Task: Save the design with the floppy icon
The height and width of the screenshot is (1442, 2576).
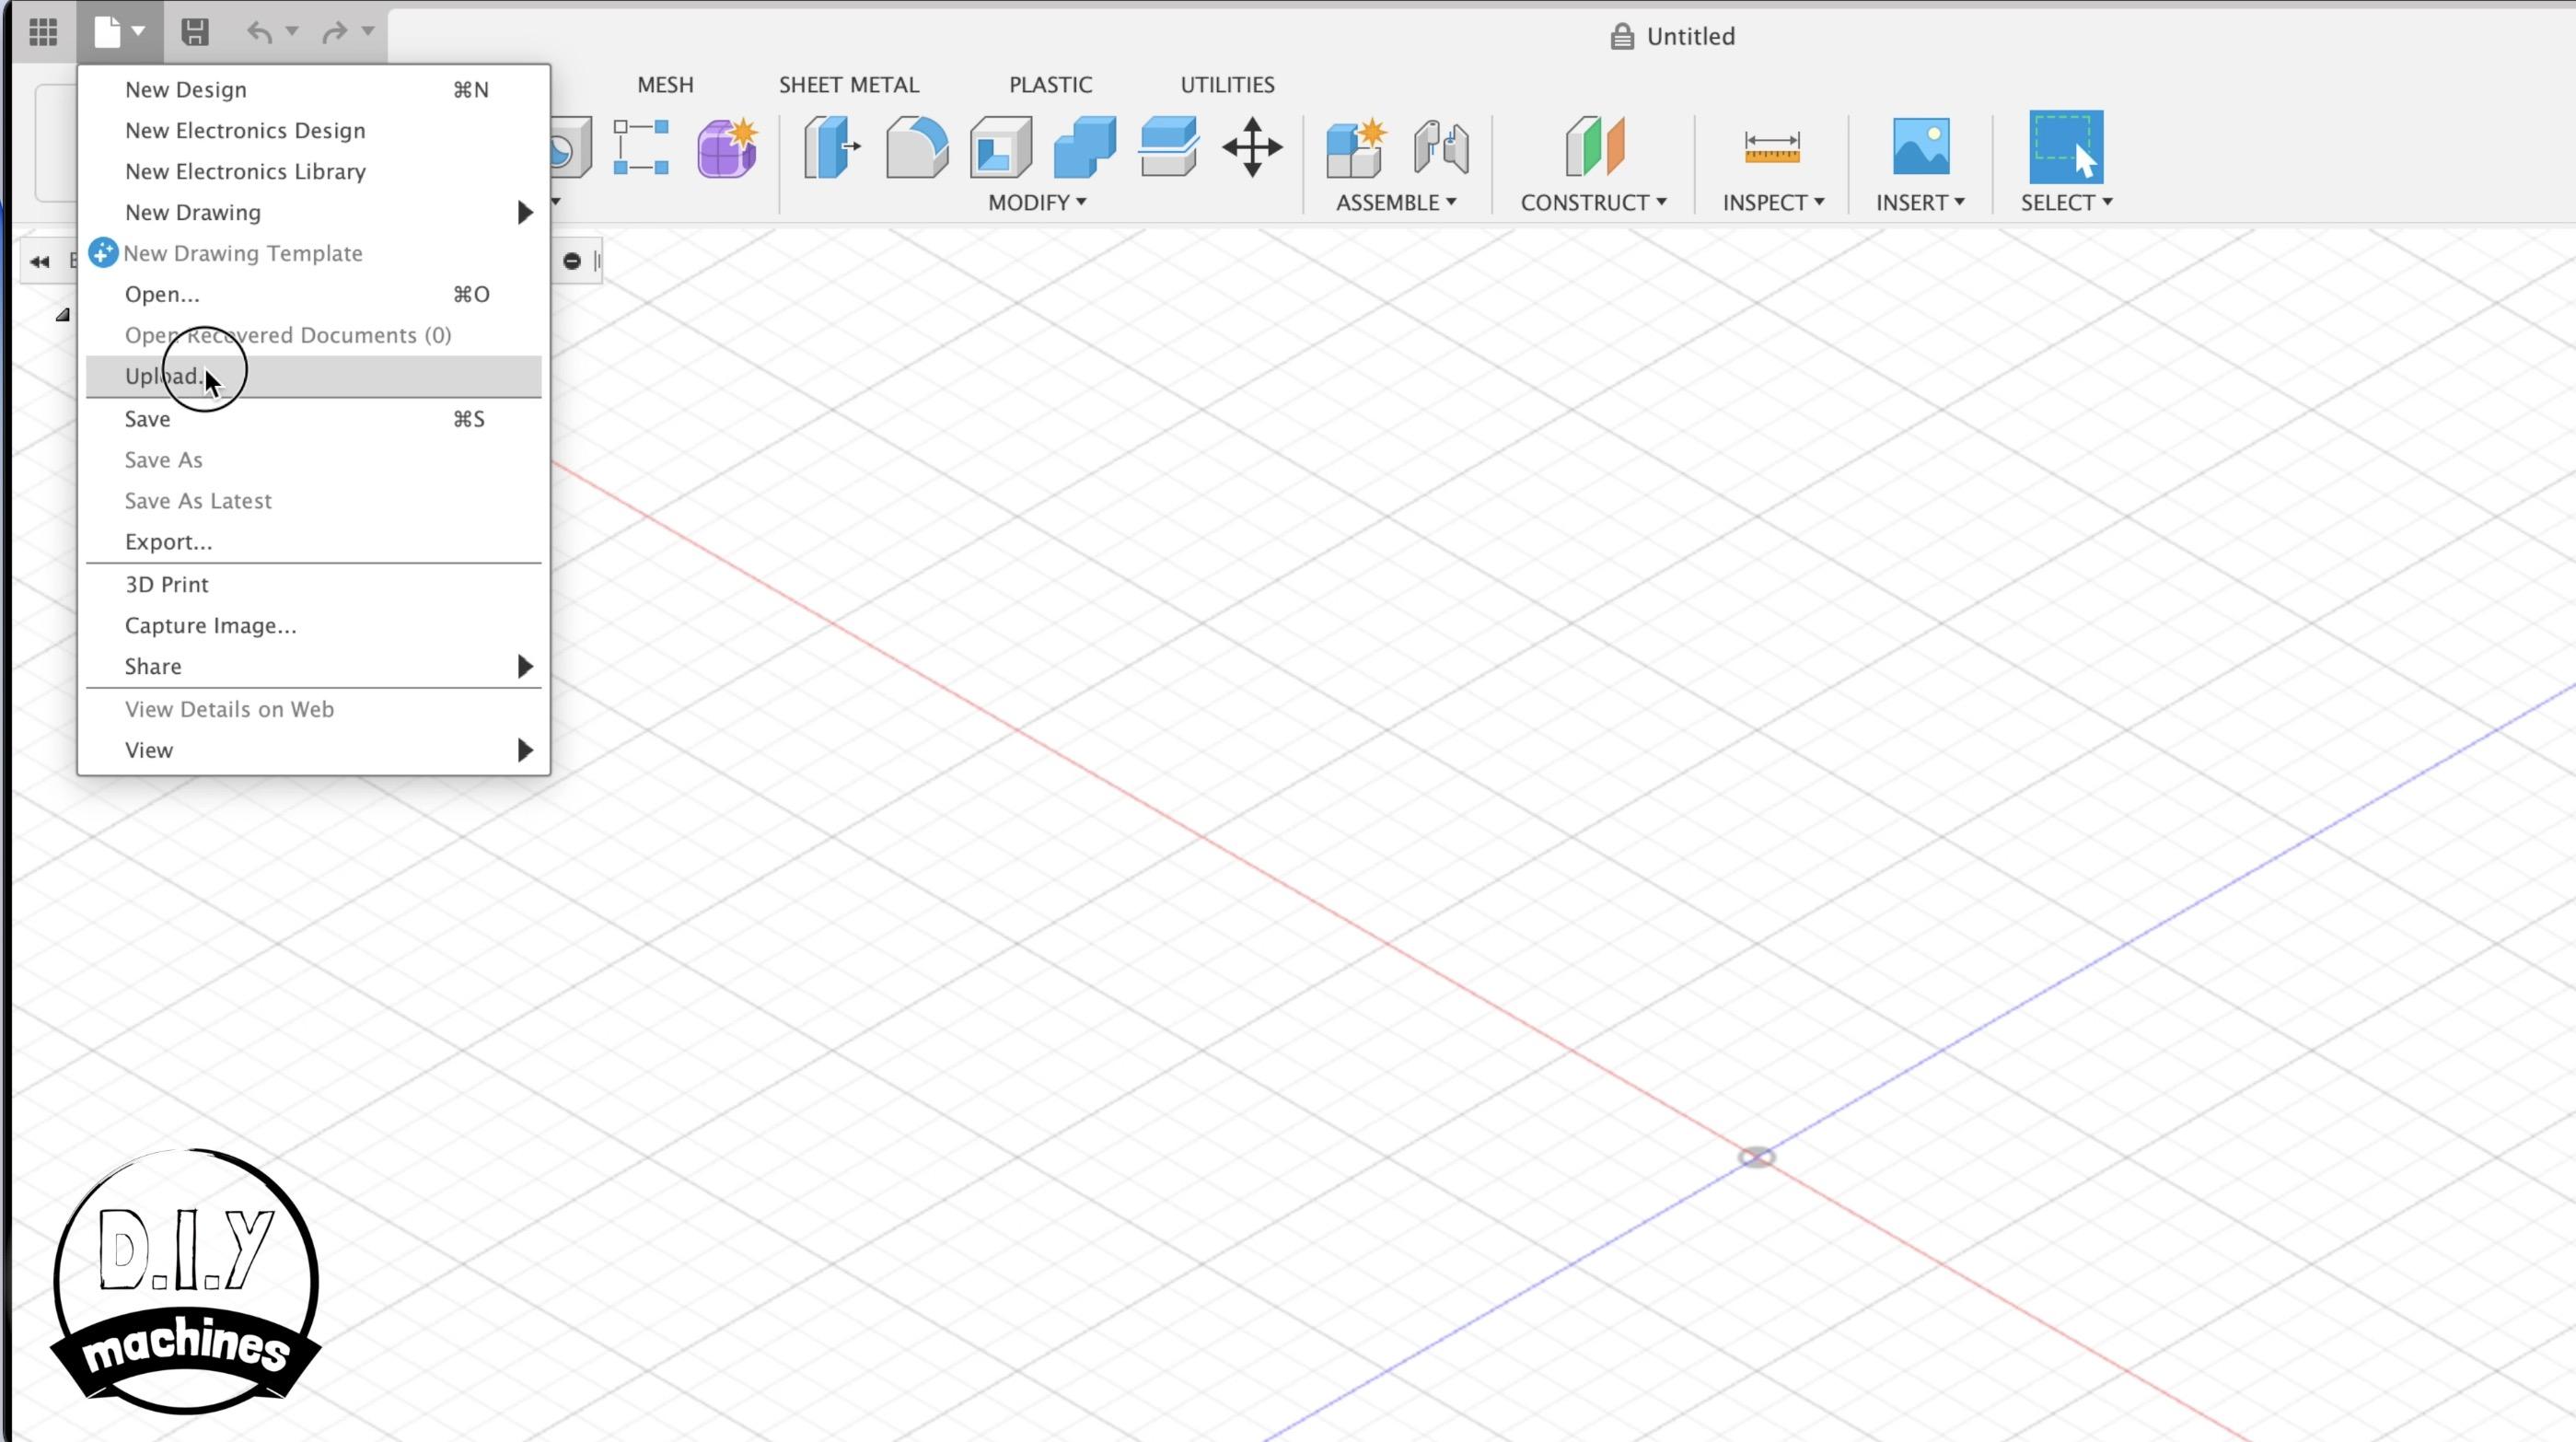Action: point(195,32)
